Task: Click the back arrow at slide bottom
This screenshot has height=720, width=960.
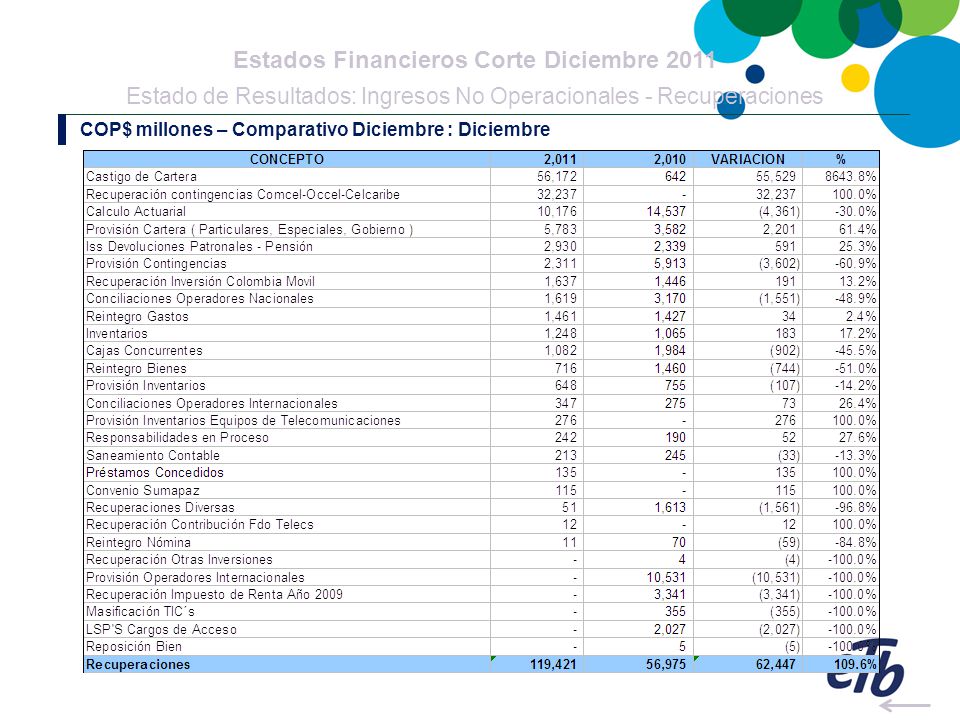Action: click(904, 705)
